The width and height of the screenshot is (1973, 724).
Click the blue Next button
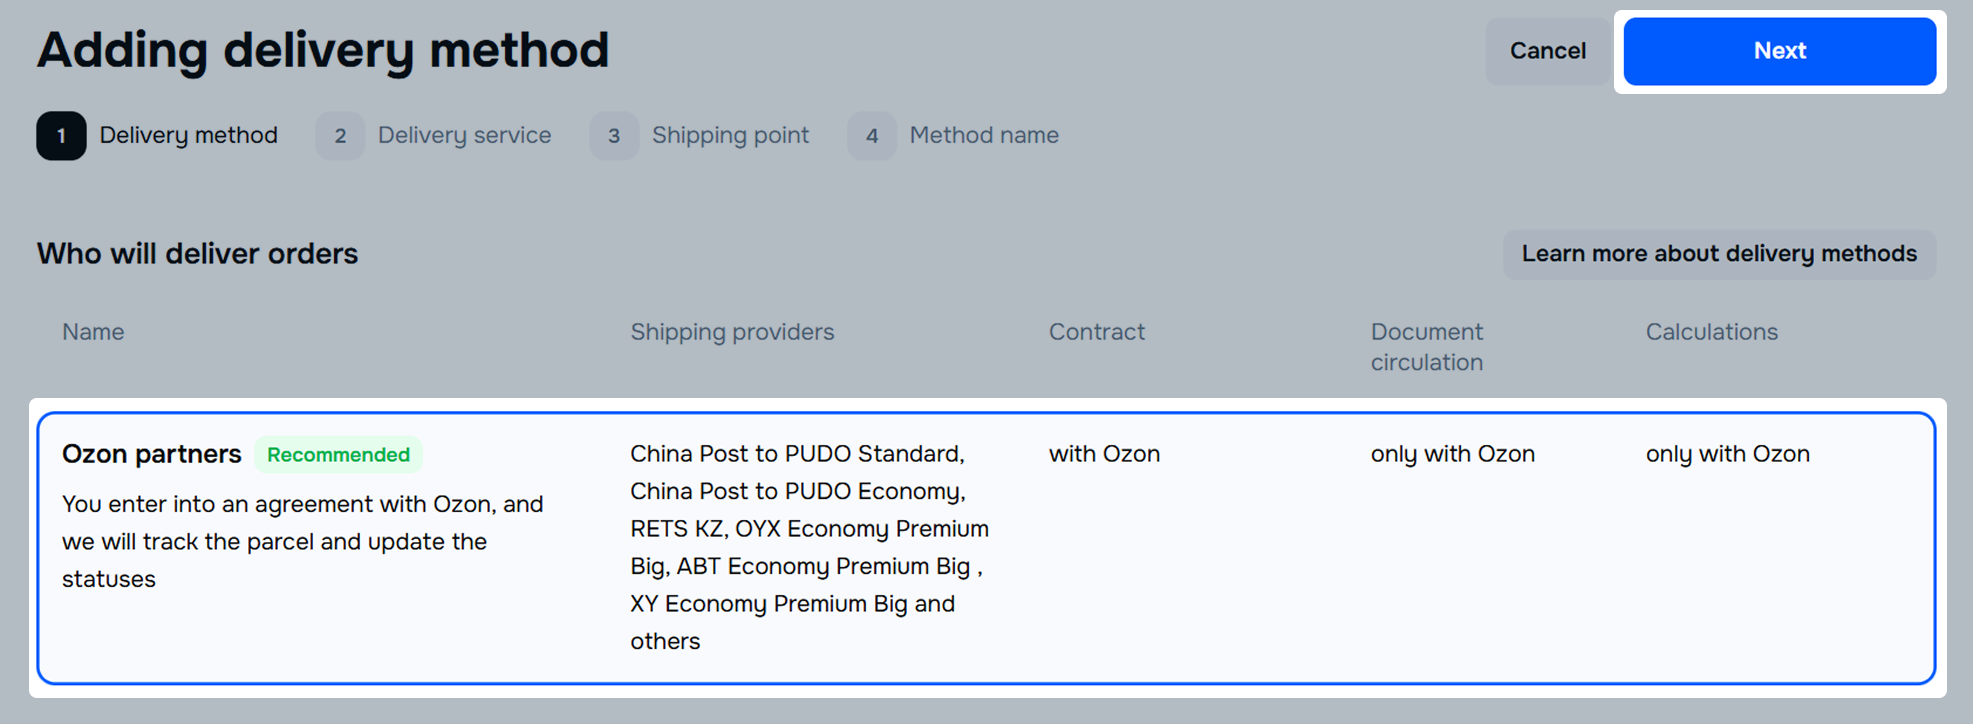tap(1779, 51)
